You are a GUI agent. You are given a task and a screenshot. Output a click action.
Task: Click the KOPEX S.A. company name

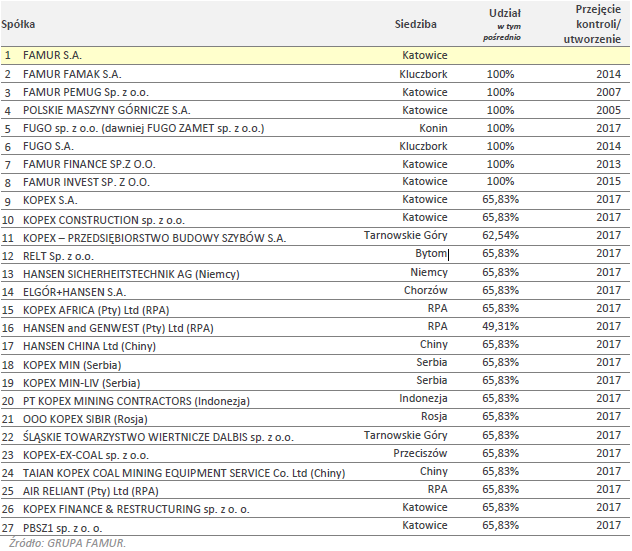50,200
